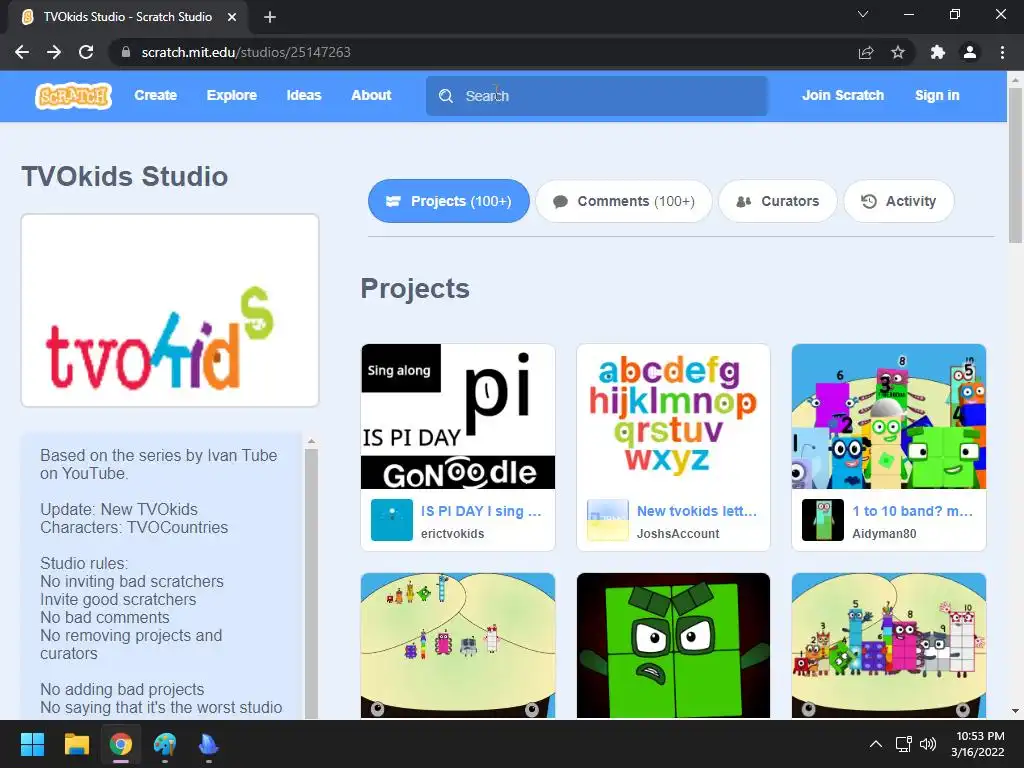Image resolution: width=1024 pixels, height=768 pixels.
Task: Click Aidyman80 avatar icon
Action: point(823,520)
